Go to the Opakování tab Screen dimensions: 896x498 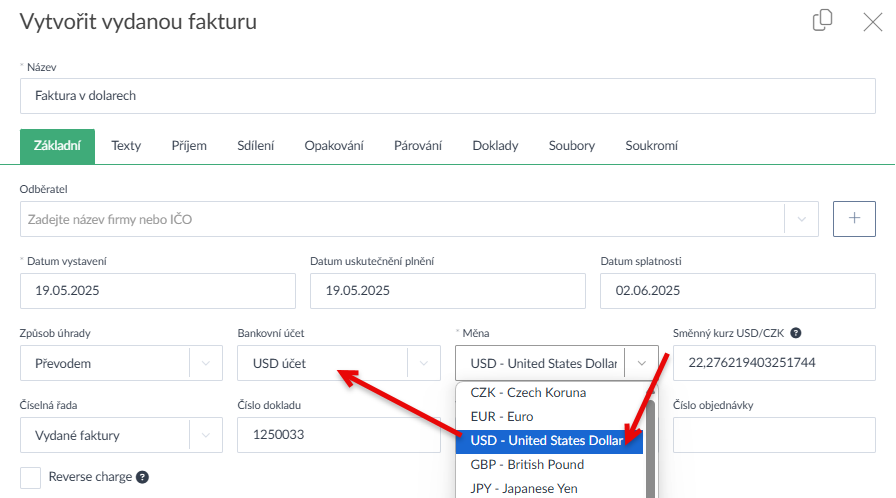coord(334,146)
